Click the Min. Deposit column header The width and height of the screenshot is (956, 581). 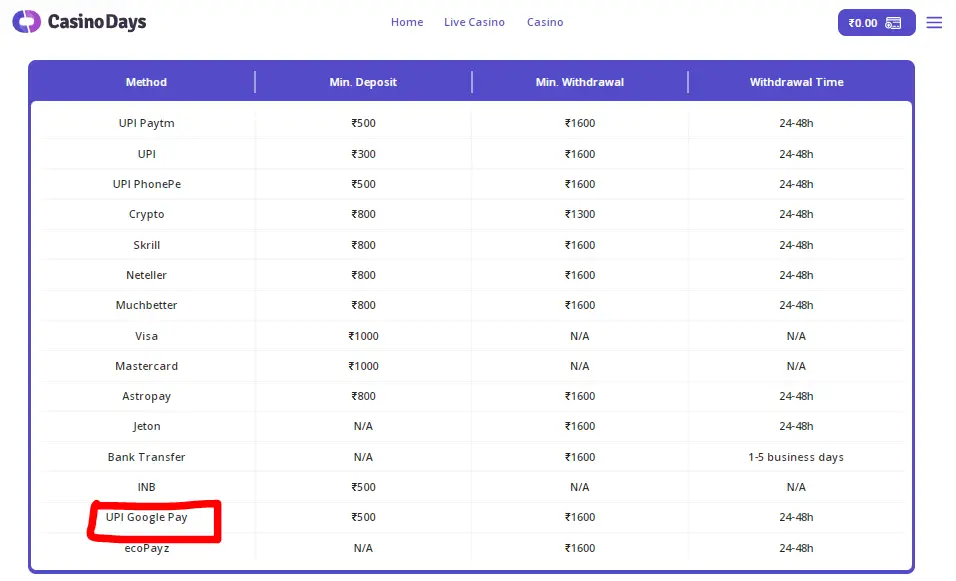363,82
